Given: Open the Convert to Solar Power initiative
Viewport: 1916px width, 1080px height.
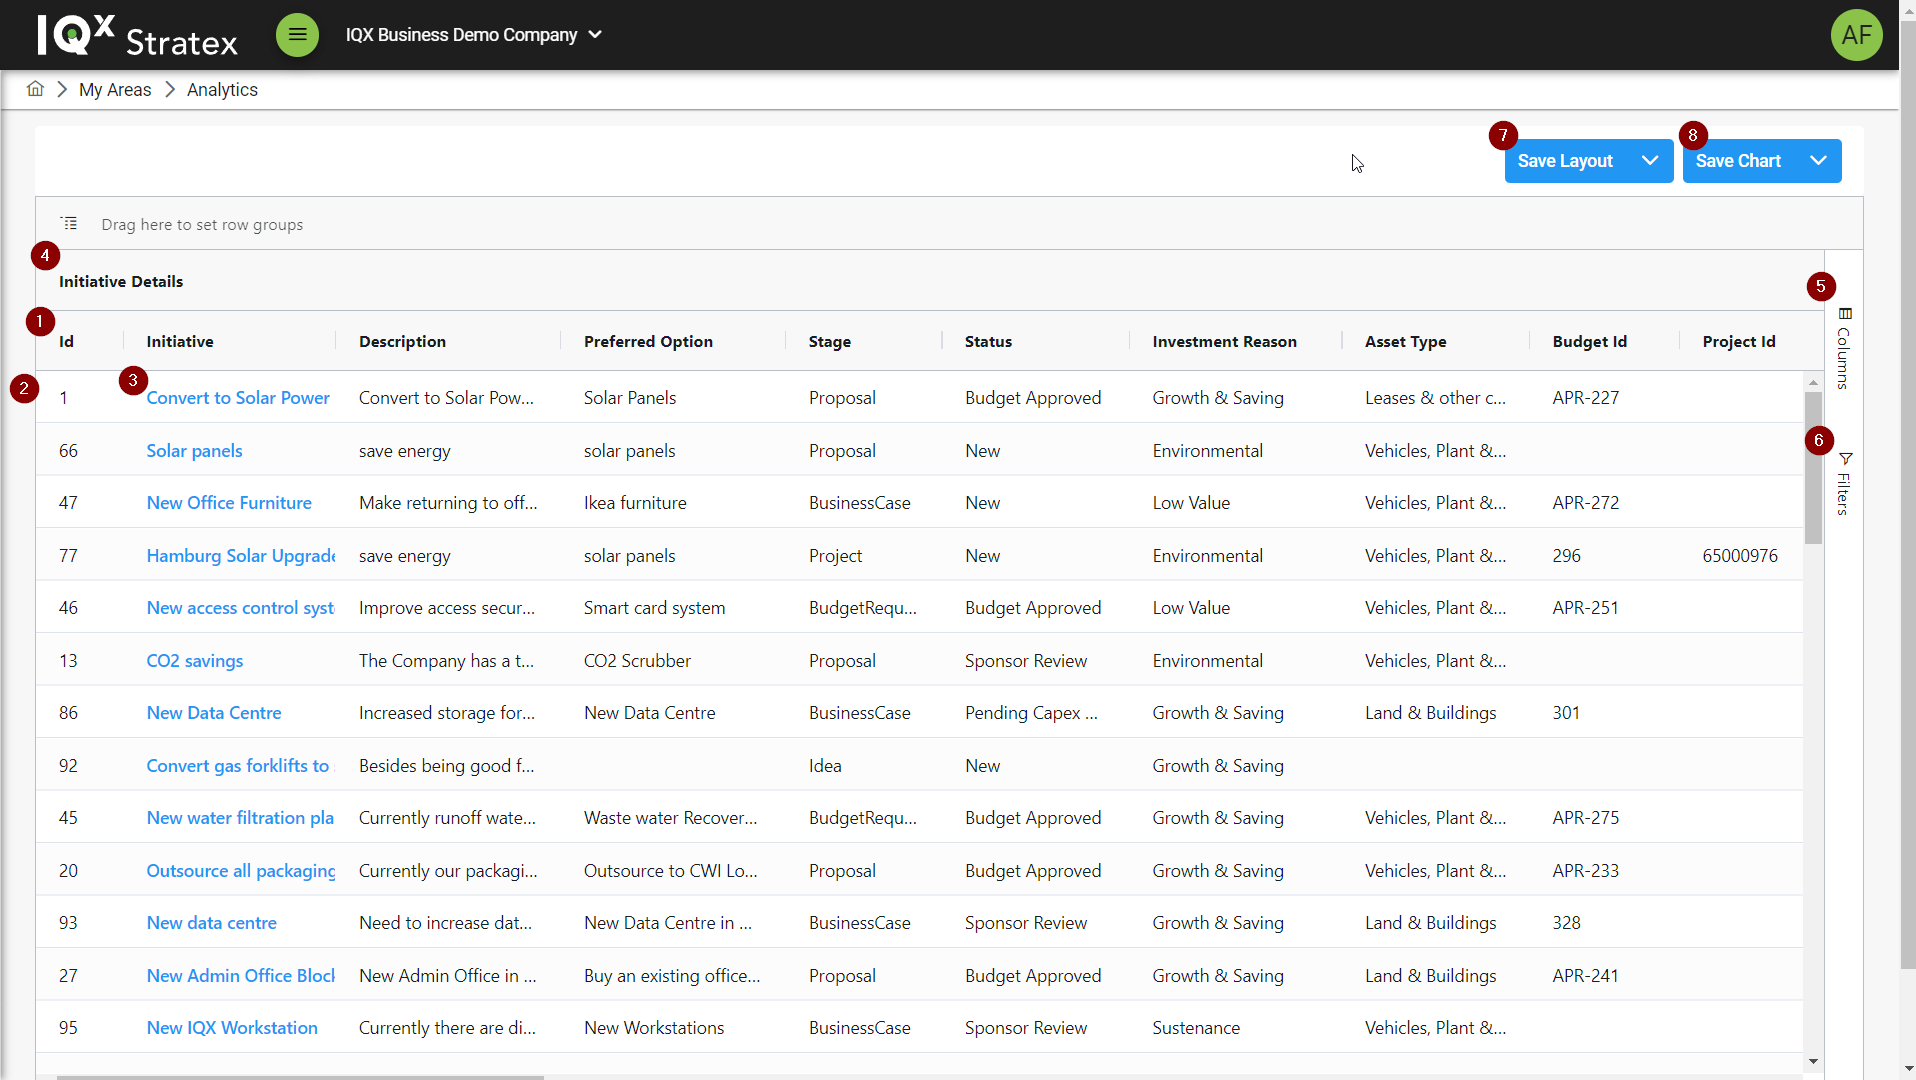Looking at the screenshot, I should point(238,398).
